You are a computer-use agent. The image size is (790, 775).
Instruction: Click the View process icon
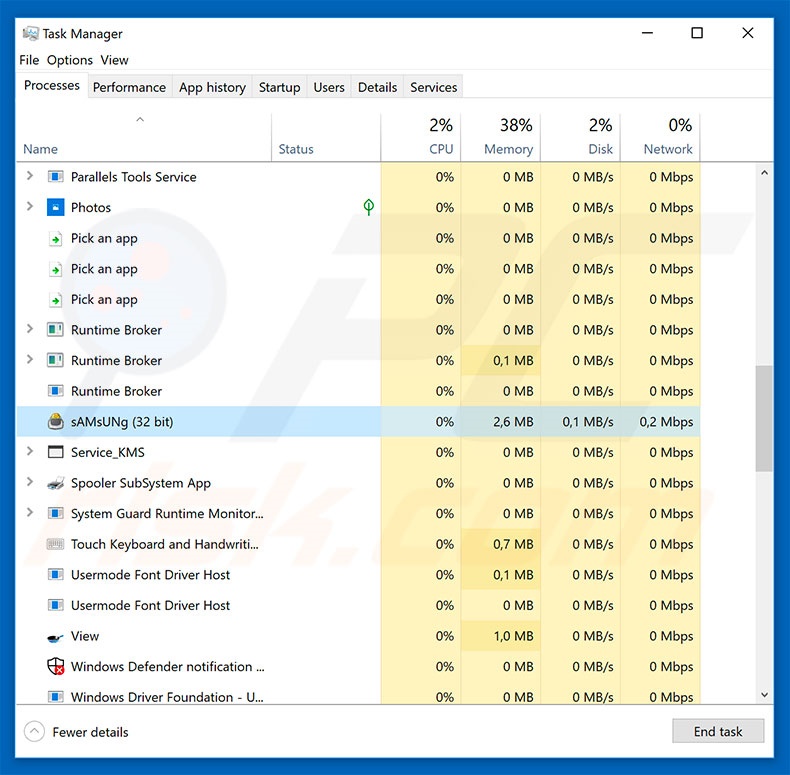coord(56,637)
